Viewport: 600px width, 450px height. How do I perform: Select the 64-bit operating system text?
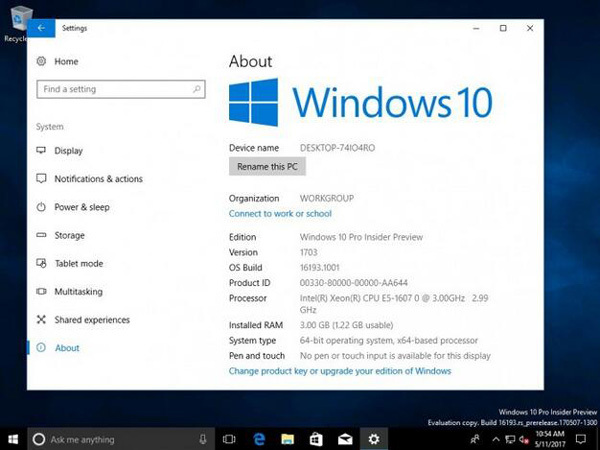[389, 340]
